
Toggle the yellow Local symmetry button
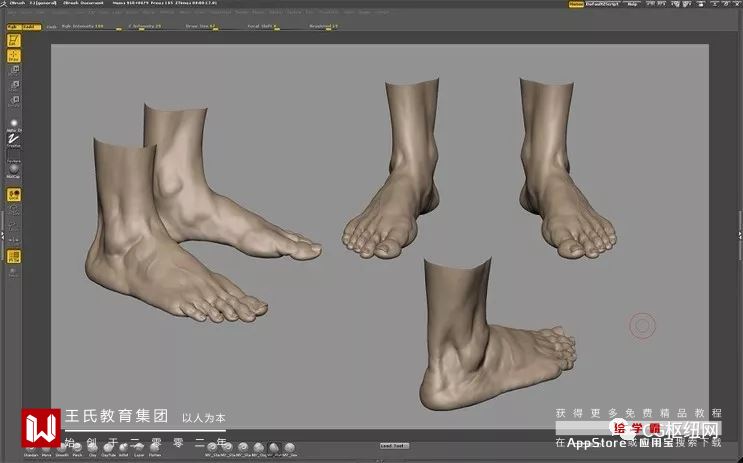14,195
